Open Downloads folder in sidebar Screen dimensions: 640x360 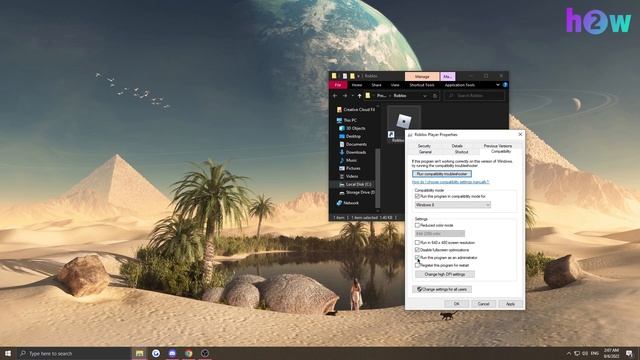pos(352,152)
